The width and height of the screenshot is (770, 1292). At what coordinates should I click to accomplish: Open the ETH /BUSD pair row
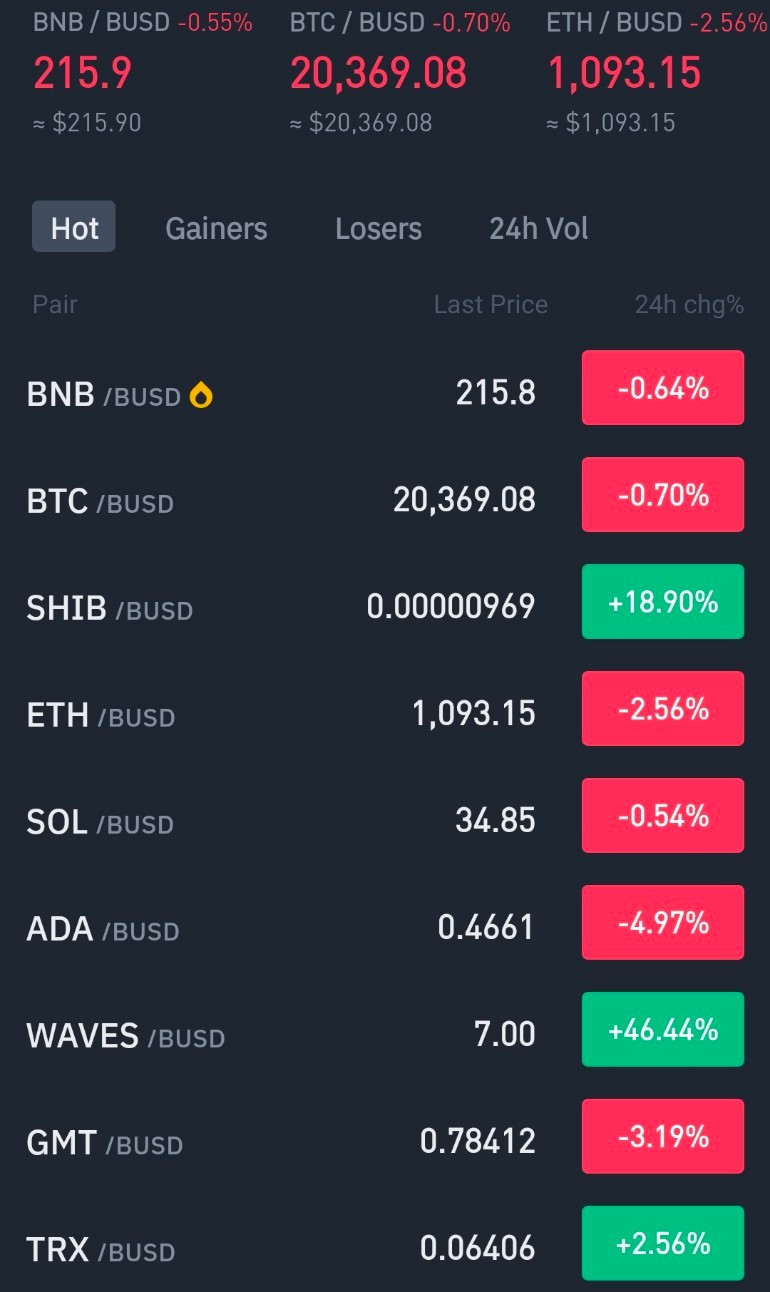coord(385,714)
